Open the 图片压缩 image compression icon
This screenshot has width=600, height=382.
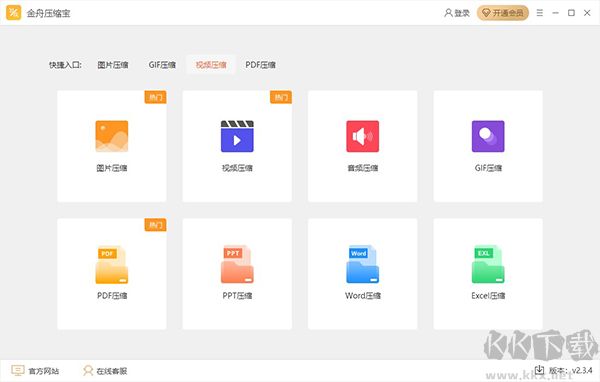pos(112,136)
